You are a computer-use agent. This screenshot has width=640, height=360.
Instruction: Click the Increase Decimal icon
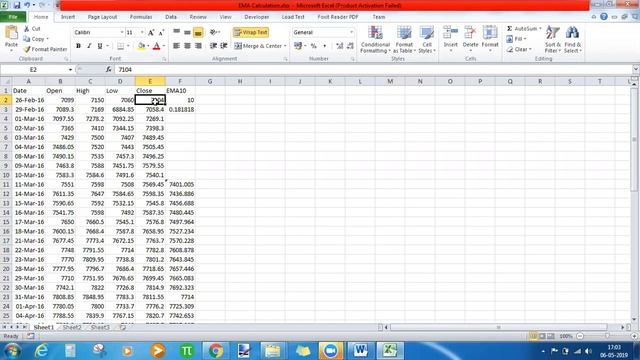[340, 46]
